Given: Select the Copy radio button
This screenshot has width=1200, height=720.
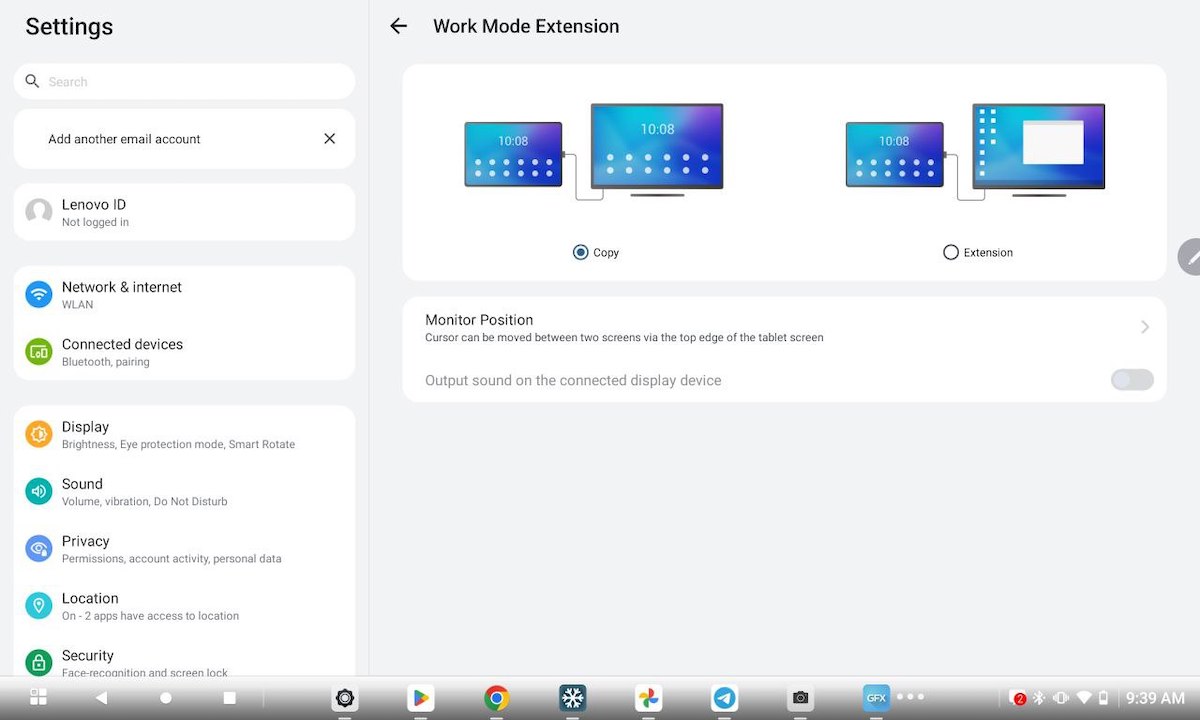Looking at the screenshot, I should tap(580, 252).
